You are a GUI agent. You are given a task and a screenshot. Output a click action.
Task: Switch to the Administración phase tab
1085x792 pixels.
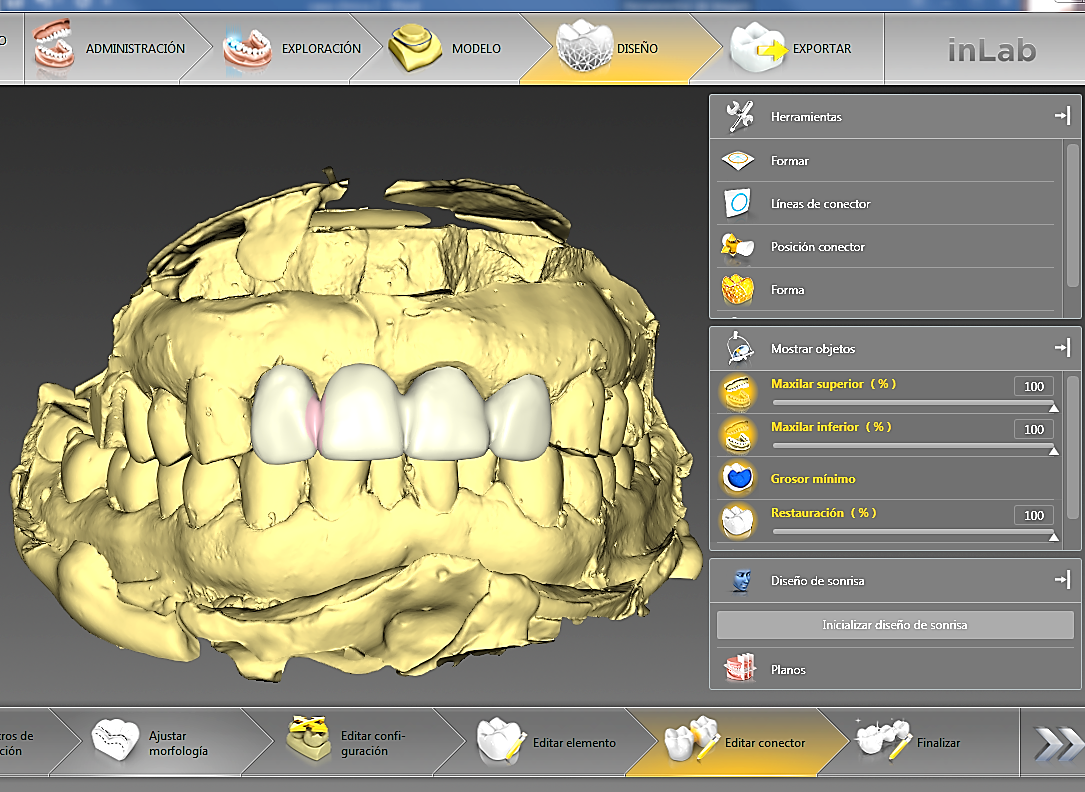pyautogui.click(x=118, y=48)
